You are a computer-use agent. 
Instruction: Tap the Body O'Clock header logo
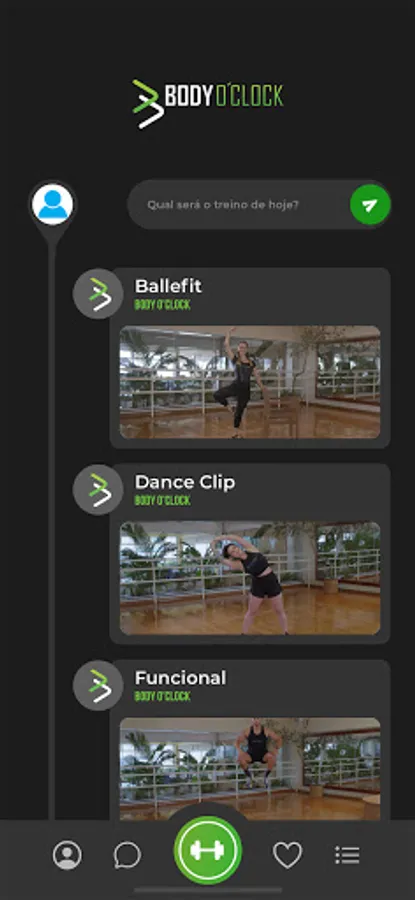[207, 103]
